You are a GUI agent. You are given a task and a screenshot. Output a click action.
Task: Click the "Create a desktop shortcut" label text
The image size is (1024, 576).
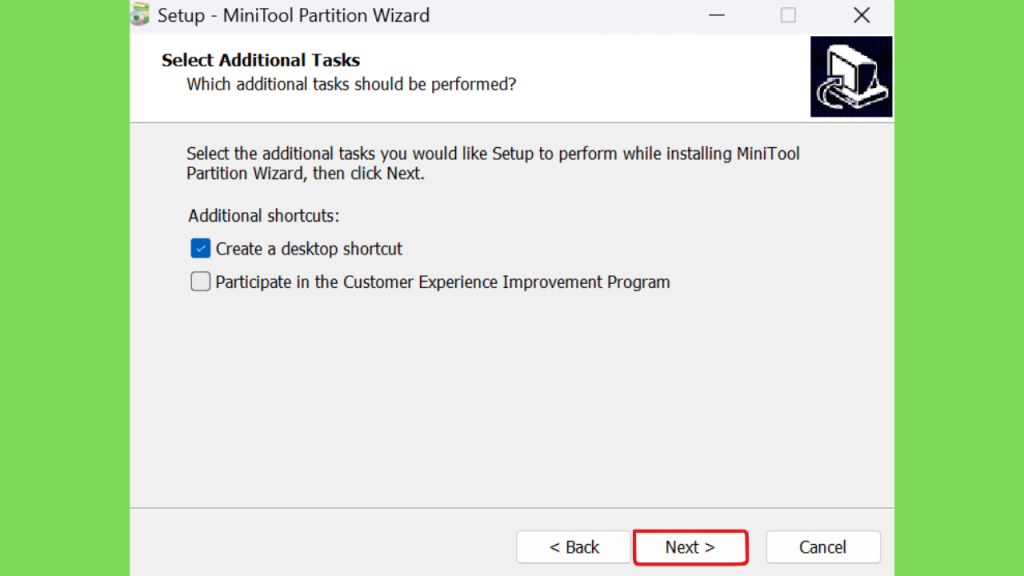(x=309, y=249)
